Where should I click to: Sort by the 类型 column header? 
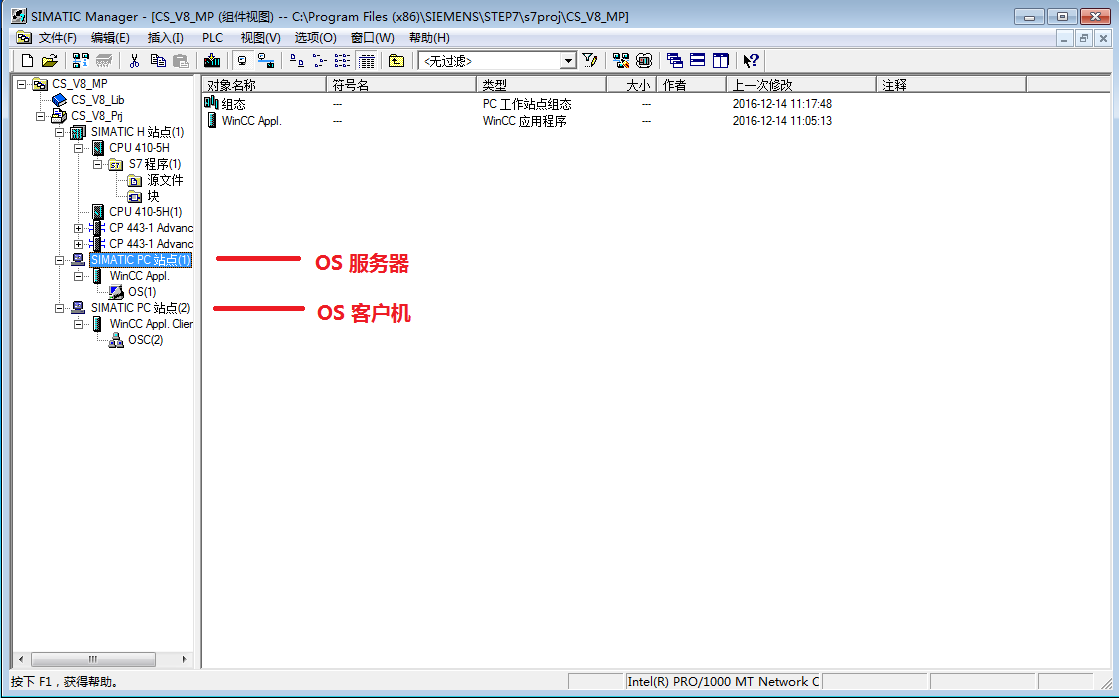(x=542, y=85)
